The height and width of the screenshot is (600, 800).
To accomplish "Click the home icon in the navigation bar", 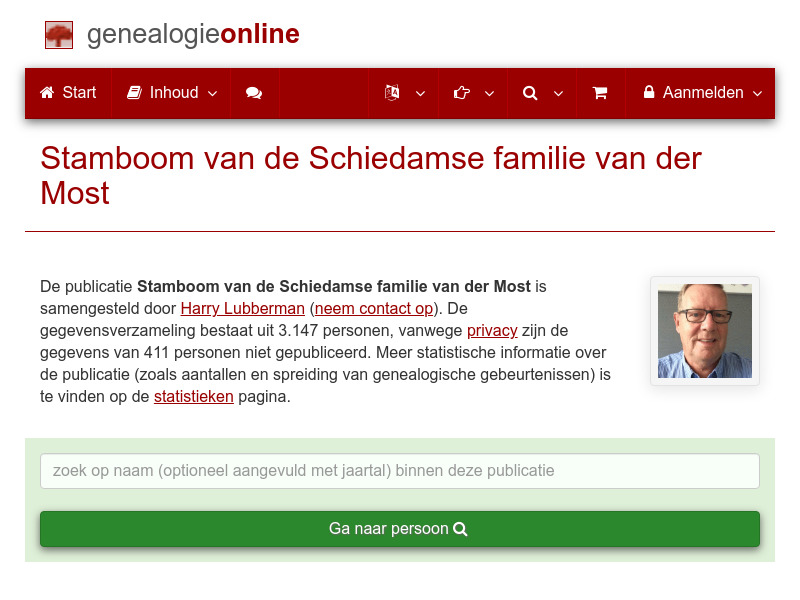I will 47,92.
